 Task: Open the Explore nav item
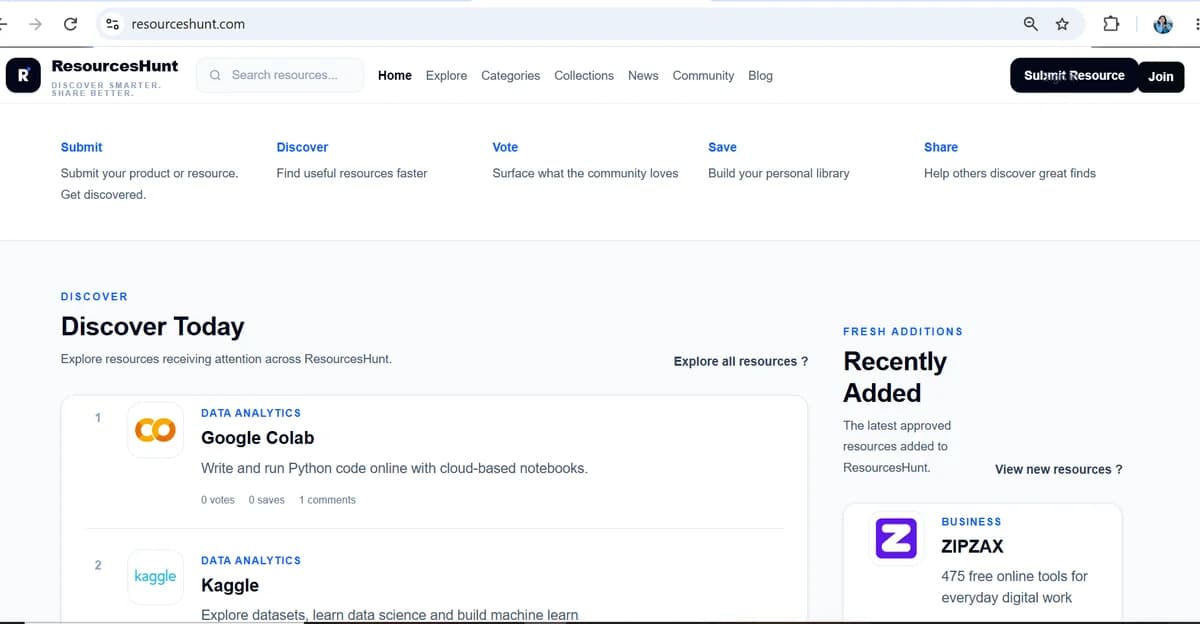(x=446, y=76)
